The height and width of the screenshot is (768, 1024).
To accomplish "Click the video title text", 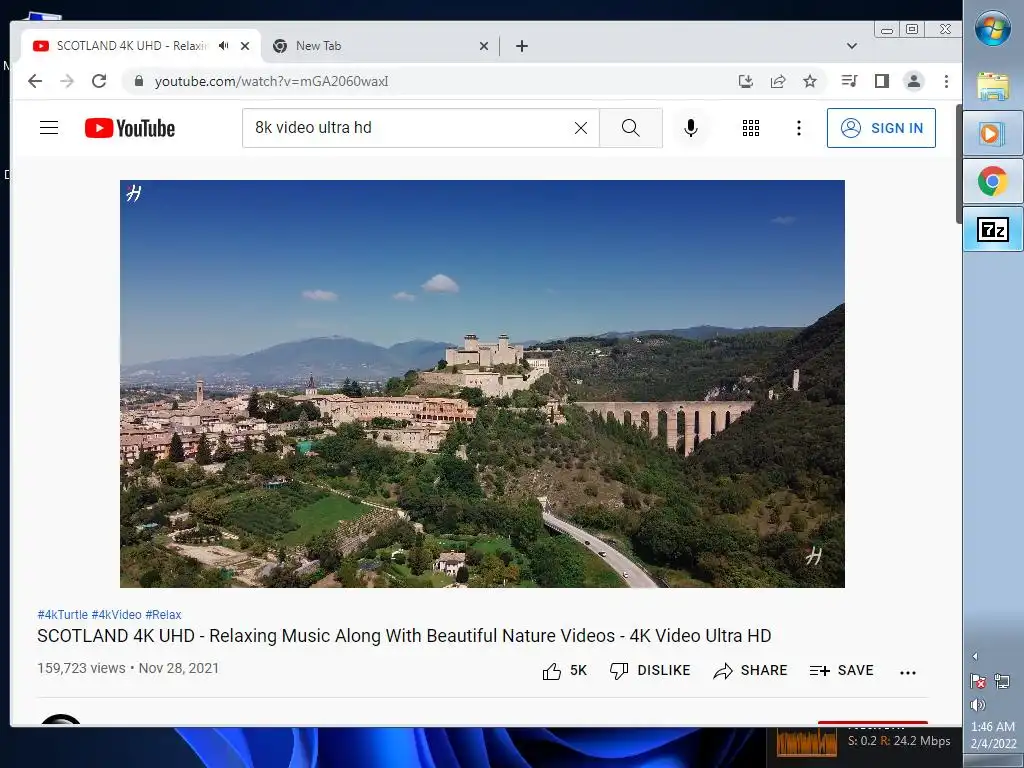I will [x=404, y=635].
